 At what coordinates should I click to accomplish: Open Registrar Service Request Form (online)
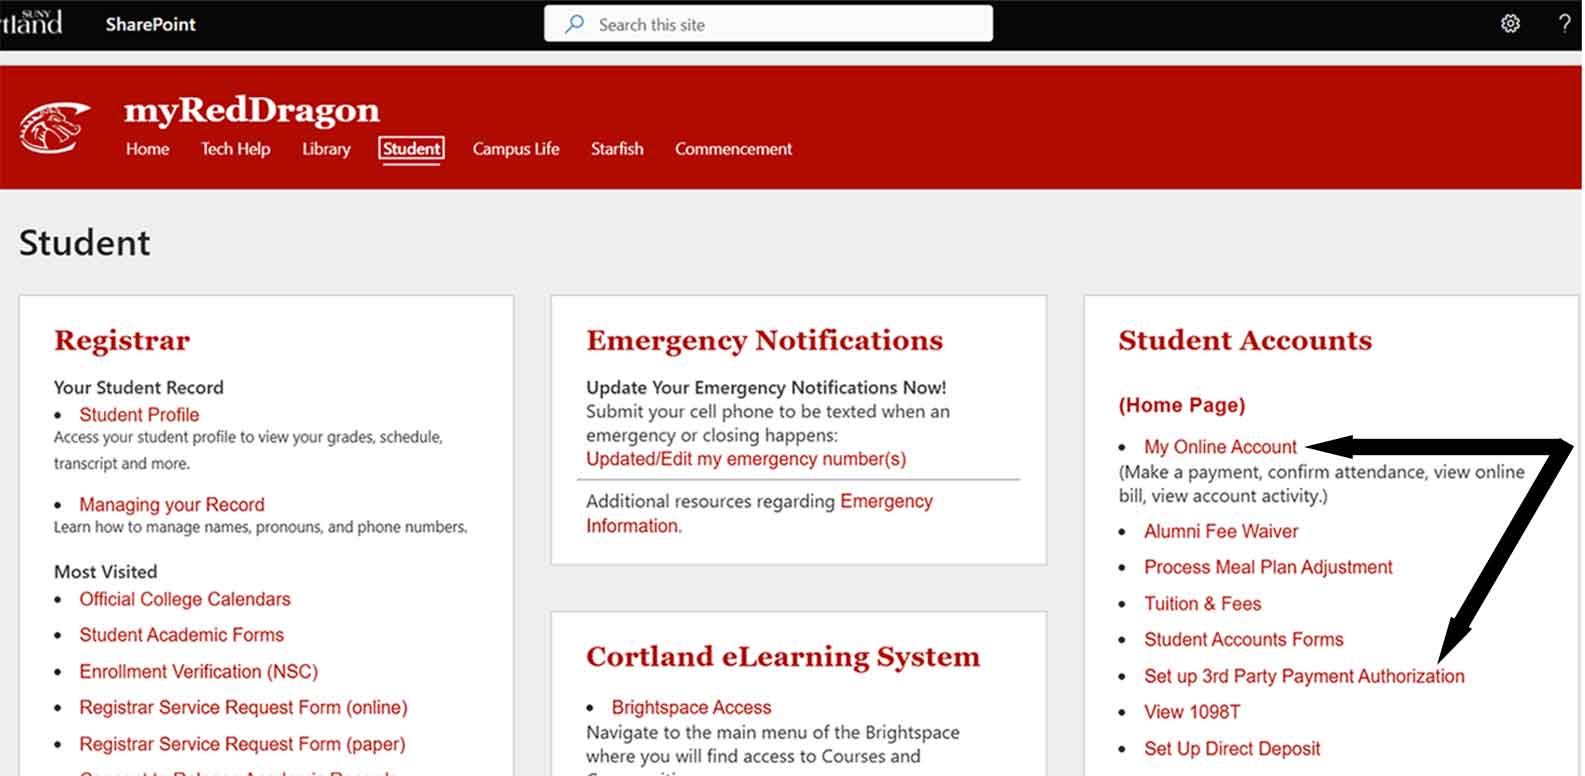coord(243,708)
